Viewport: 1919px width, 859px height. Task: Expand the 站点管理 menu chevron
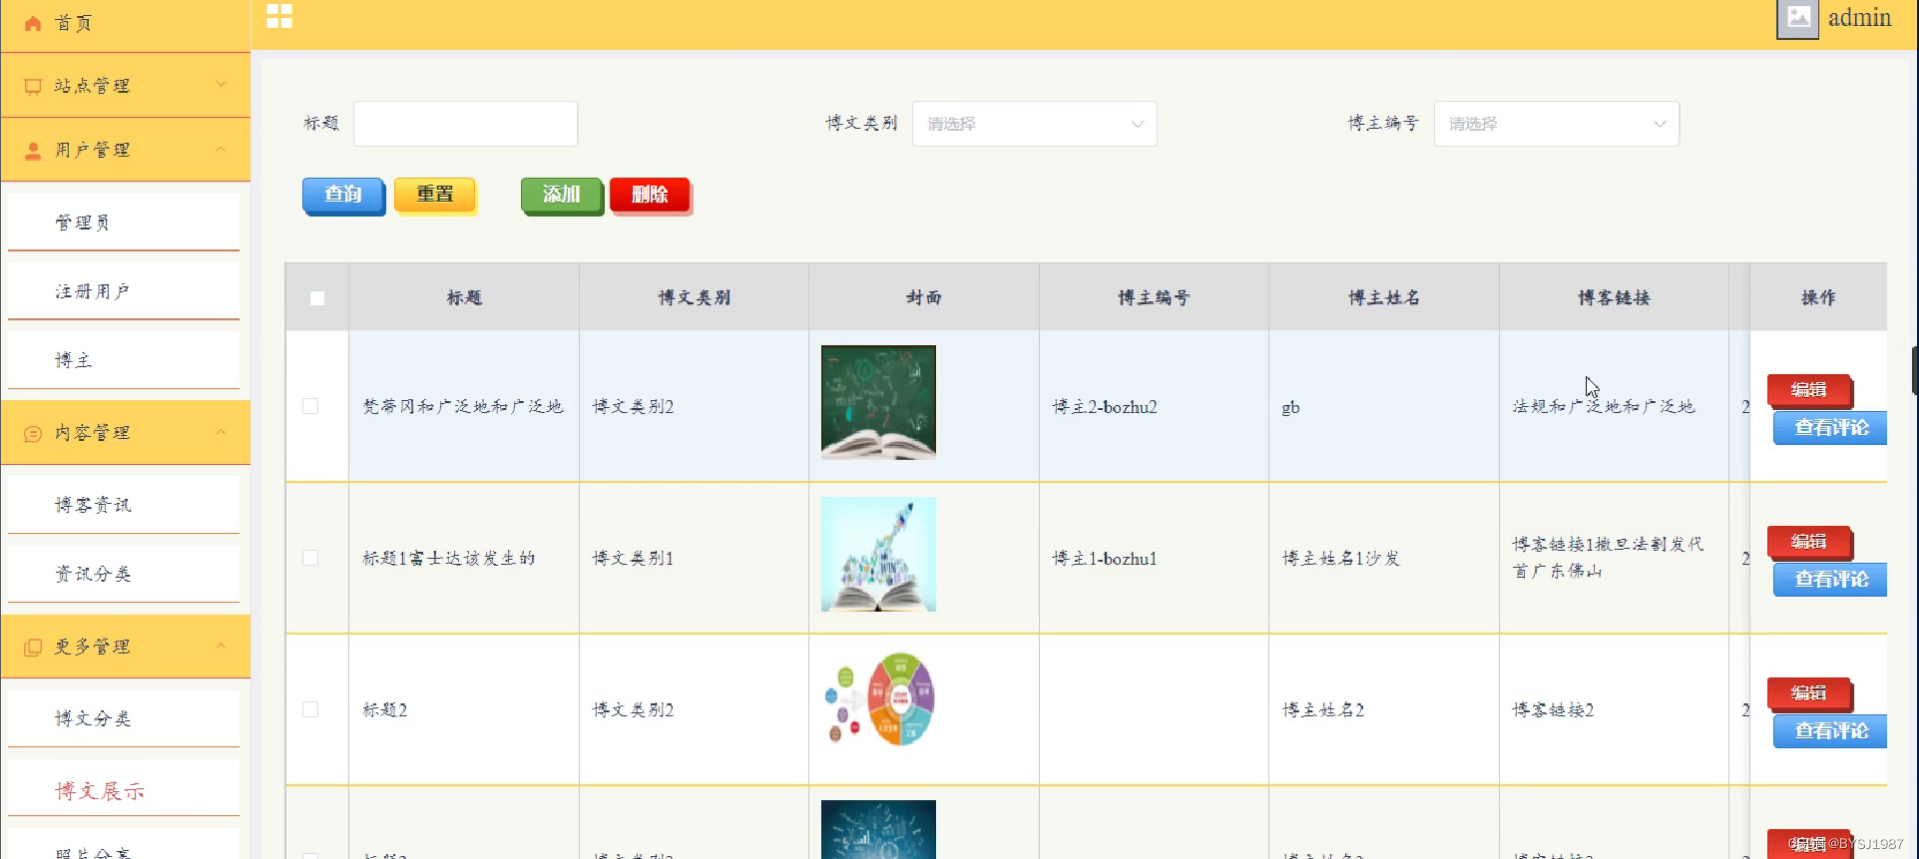[221, 85]
